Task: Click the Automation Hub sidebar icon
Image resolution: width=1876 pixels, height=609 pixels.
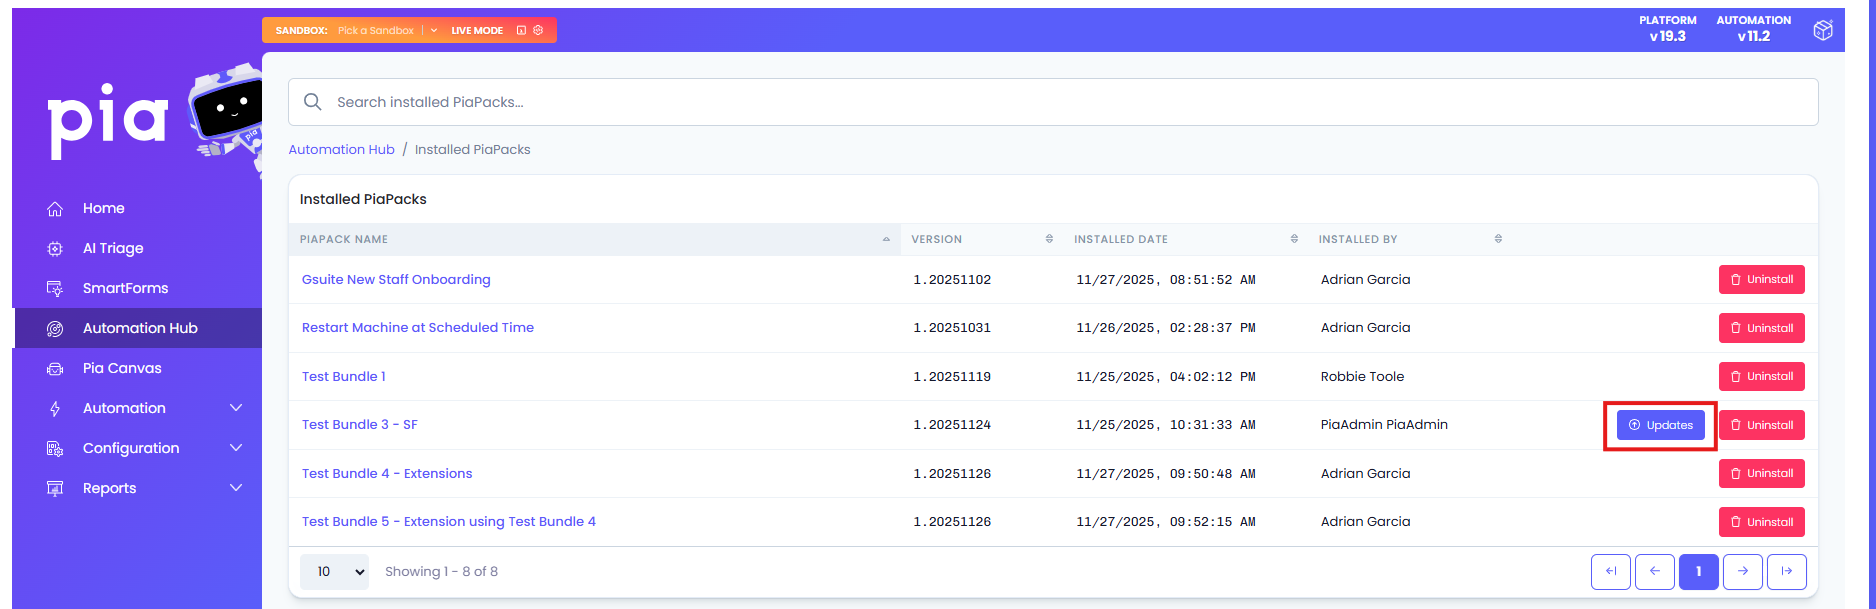Action: (x=55, y=329)
